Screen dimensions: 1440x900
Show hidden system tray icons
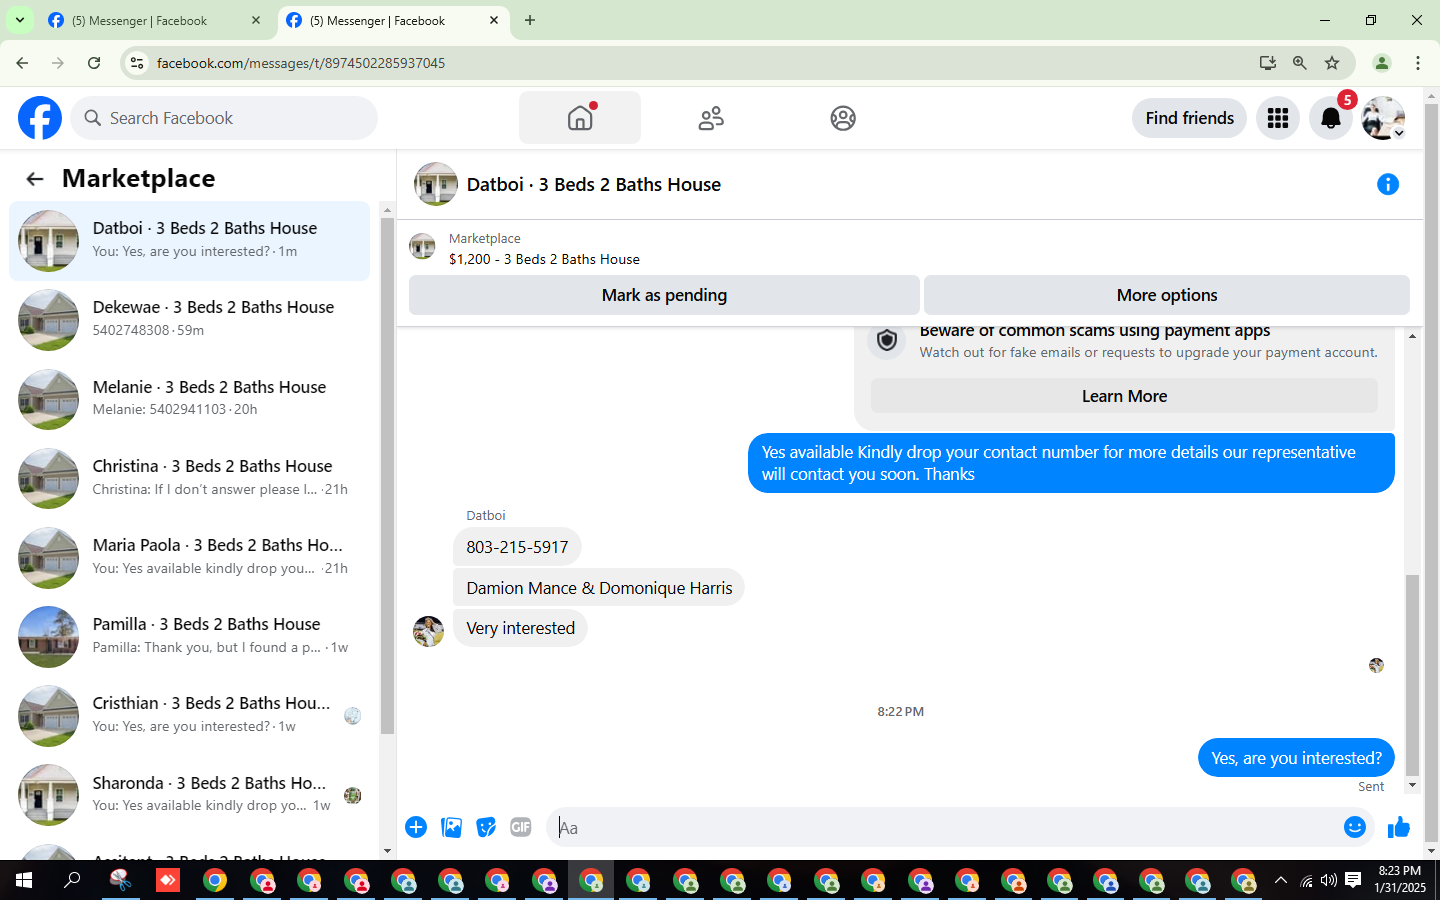[1280, 880]
